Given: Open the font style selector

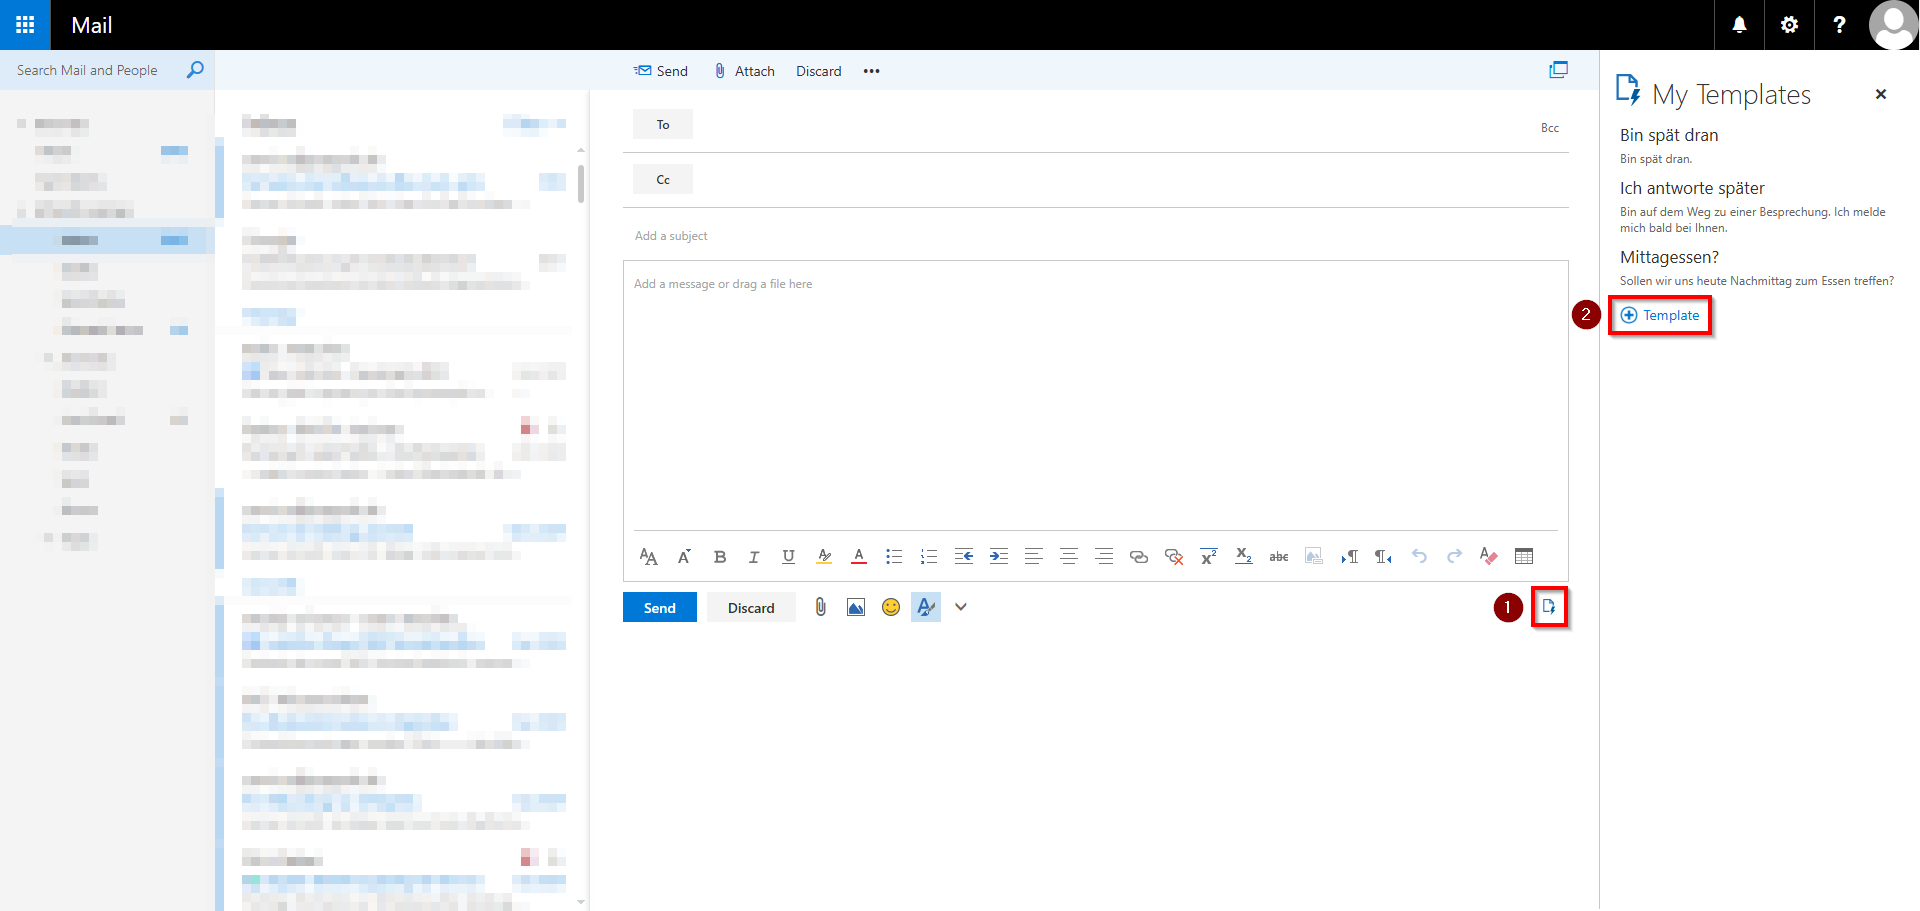Looking at the screenshot, I should (648, 557).
